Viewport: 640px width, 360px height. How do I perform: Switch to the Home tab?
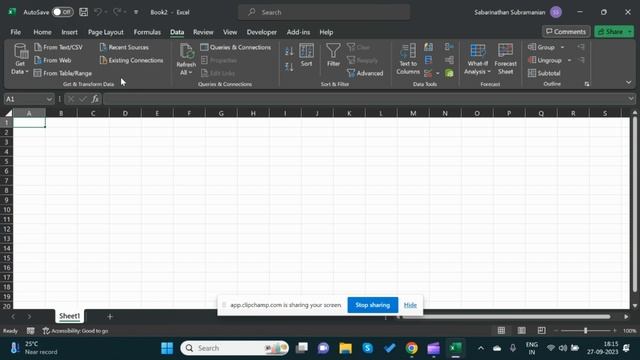[x=42, y=32]
